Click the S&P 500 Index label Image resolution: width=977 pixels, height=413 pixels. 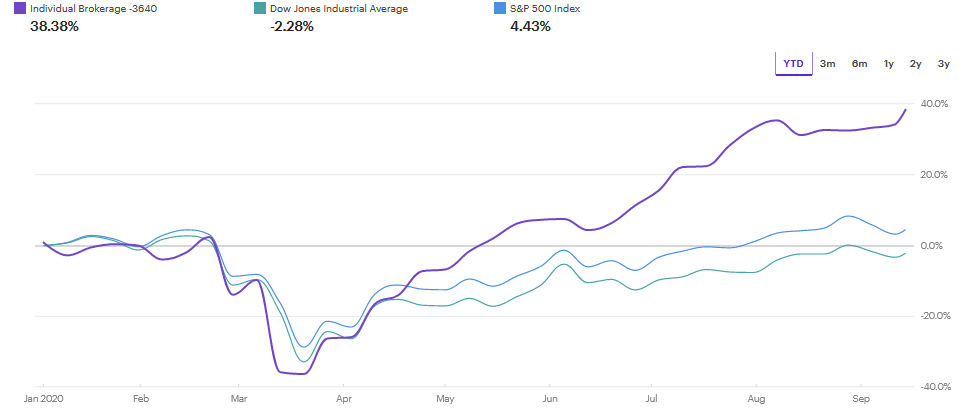click(552, 8)
